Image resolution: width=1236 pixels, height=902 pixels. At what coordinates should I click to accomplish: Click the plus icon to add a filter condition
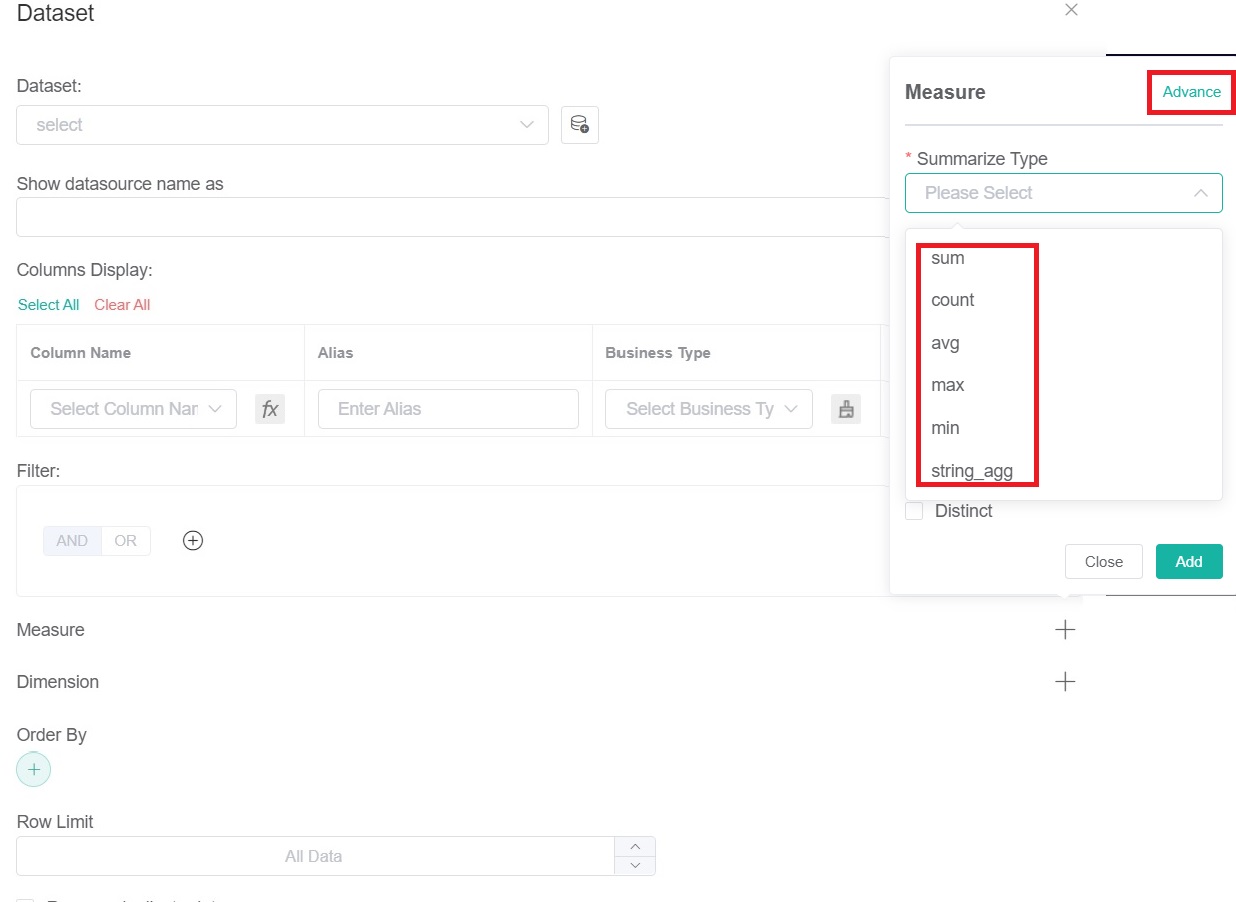192,540
